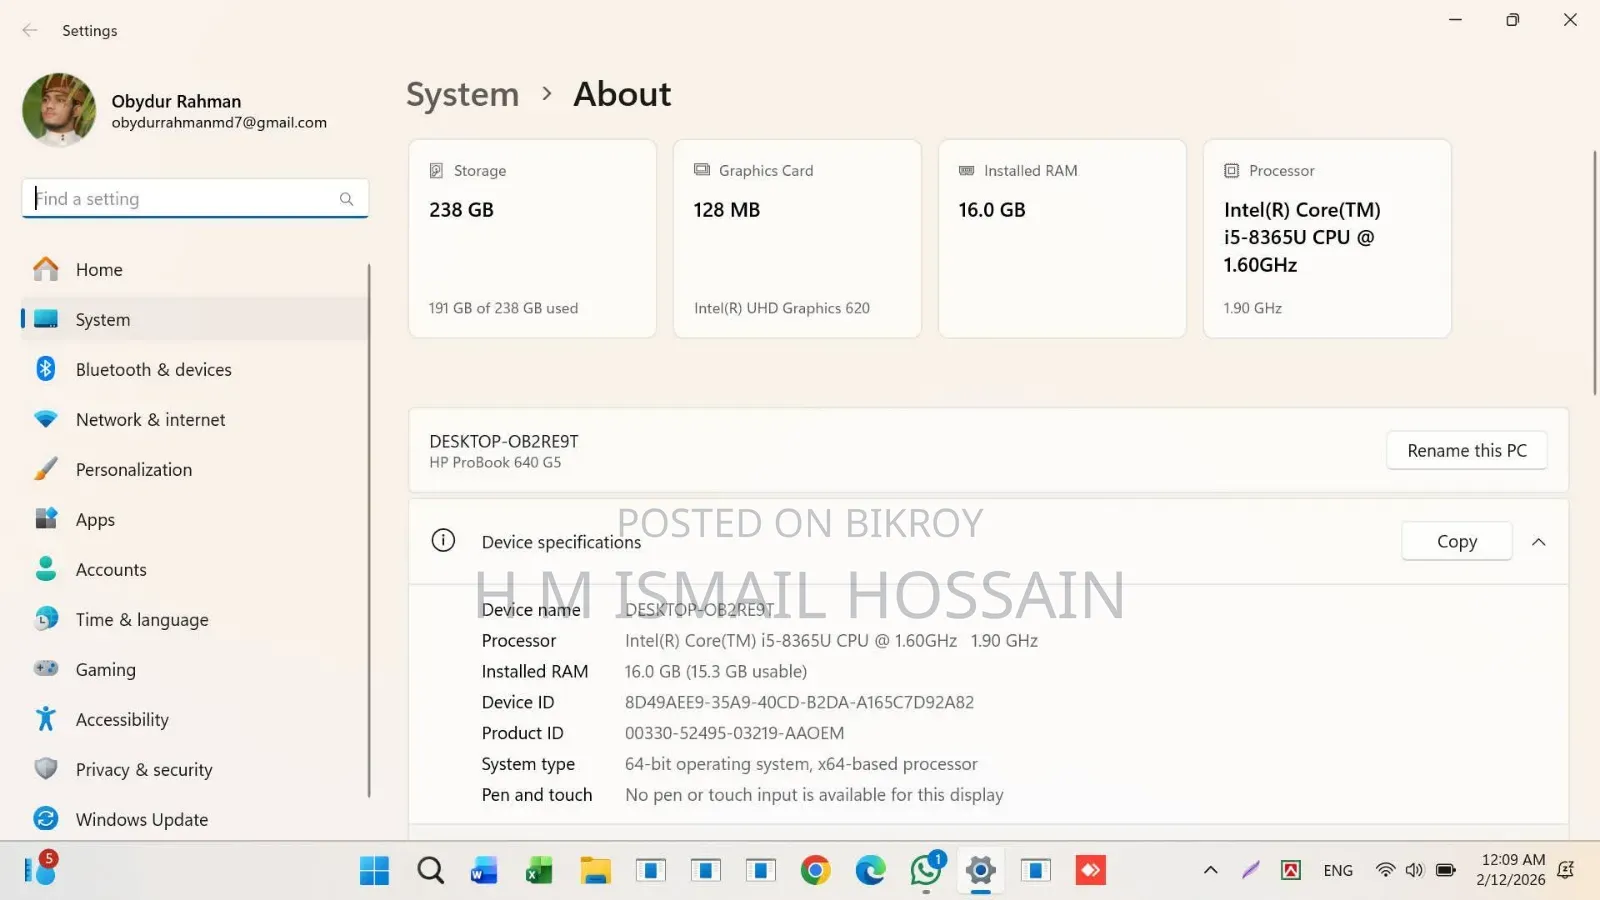Screen dimensions: 1600x900
Task: Launch Microsoft Excel from the taskbar
Action: coord(540,870)
